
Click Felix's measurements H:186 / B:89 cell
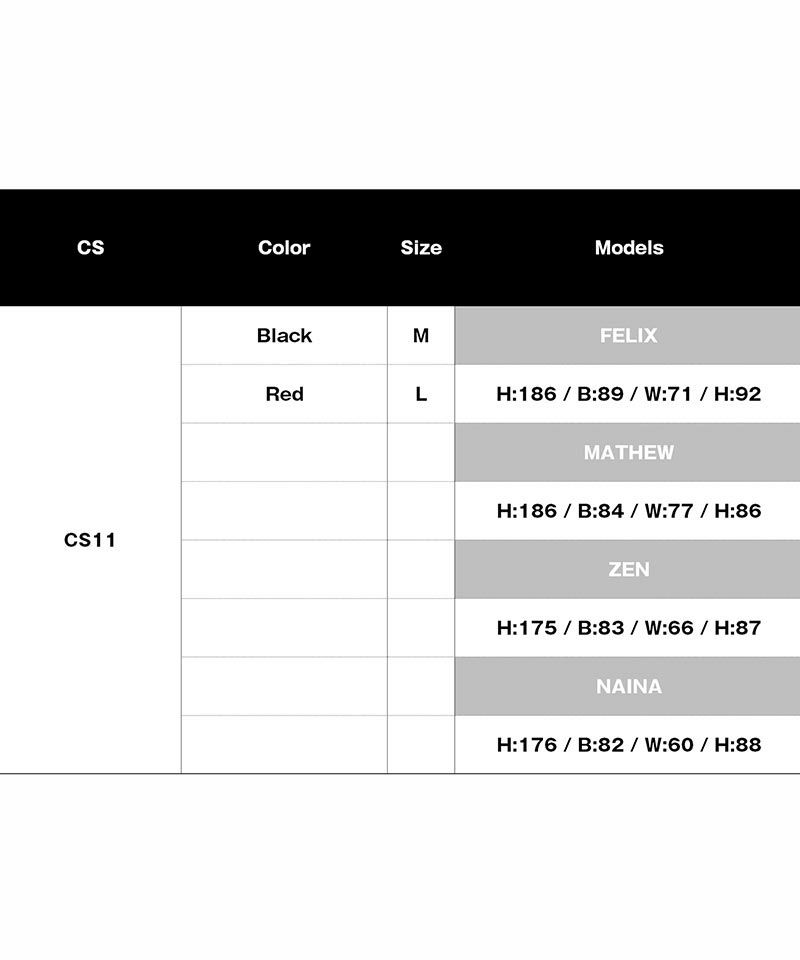click(628, 394)
